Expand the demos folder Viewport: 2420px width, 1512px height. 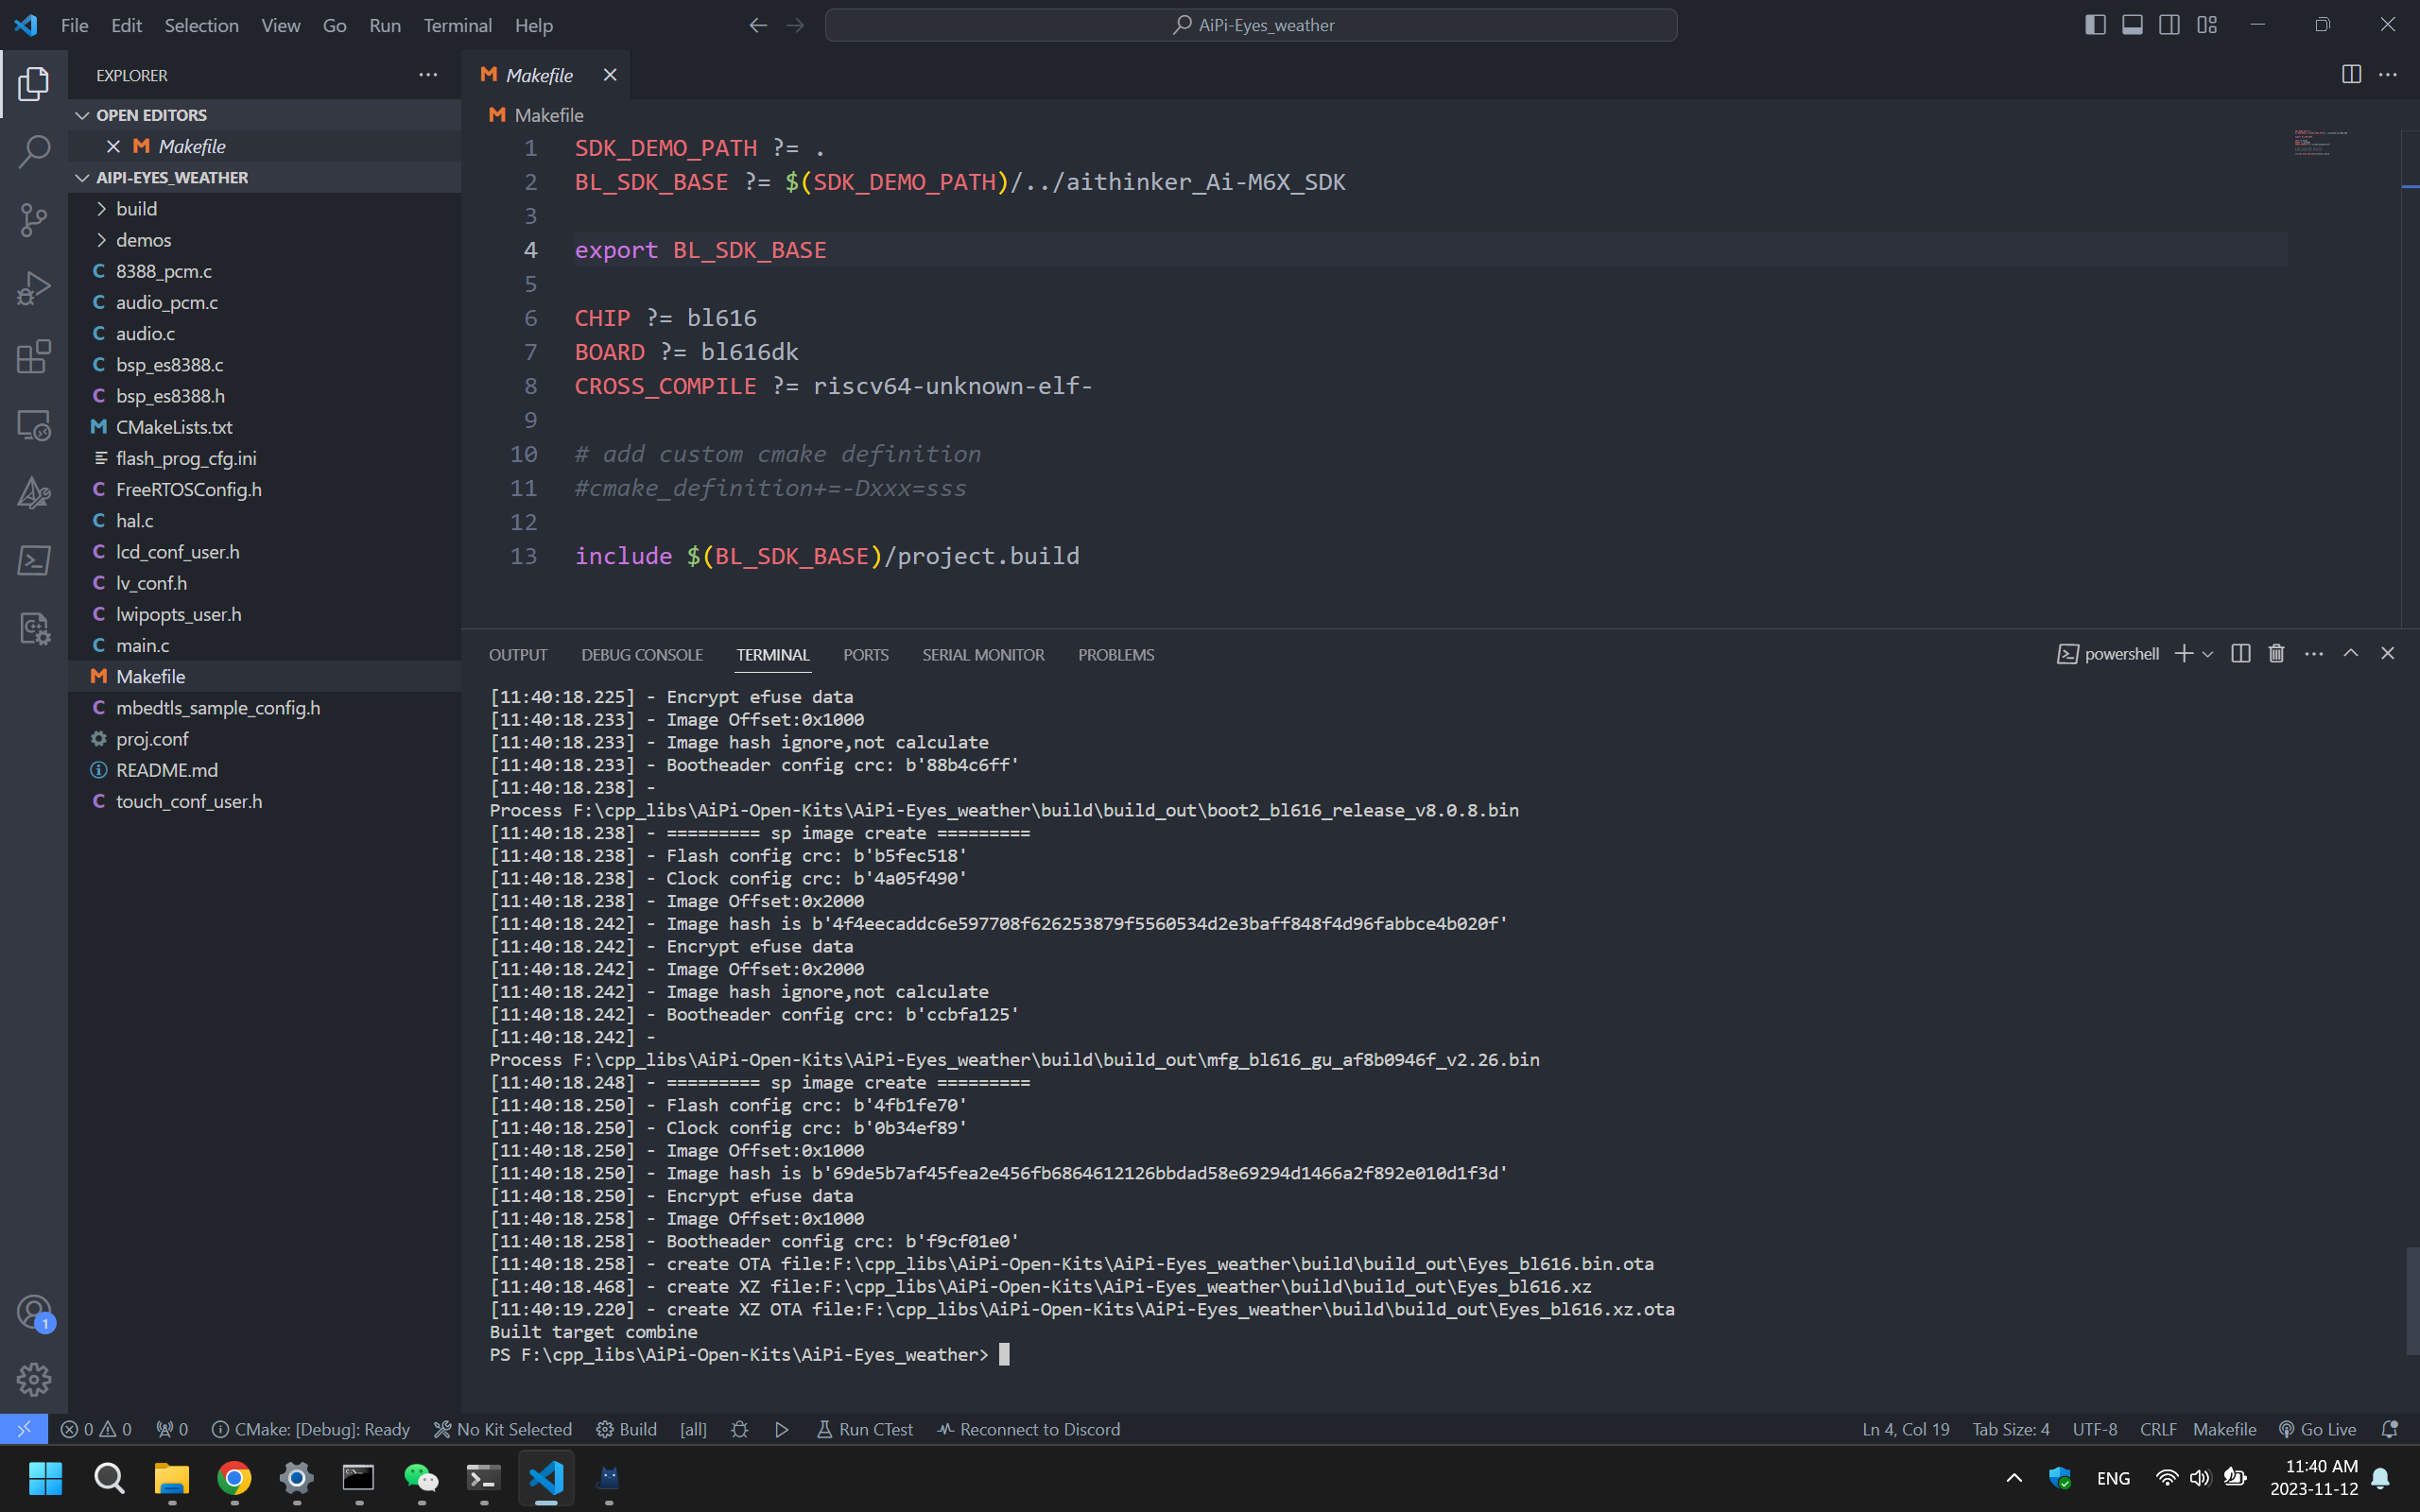tap(265, 240)
